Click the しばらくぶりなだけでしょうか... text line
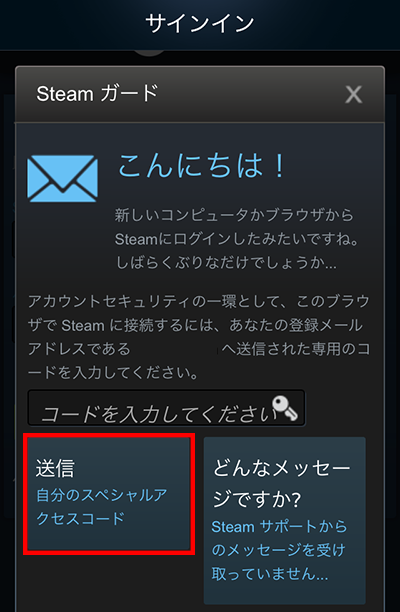The width and height of the screenshot is (400, 612). (x=226, y=263)
